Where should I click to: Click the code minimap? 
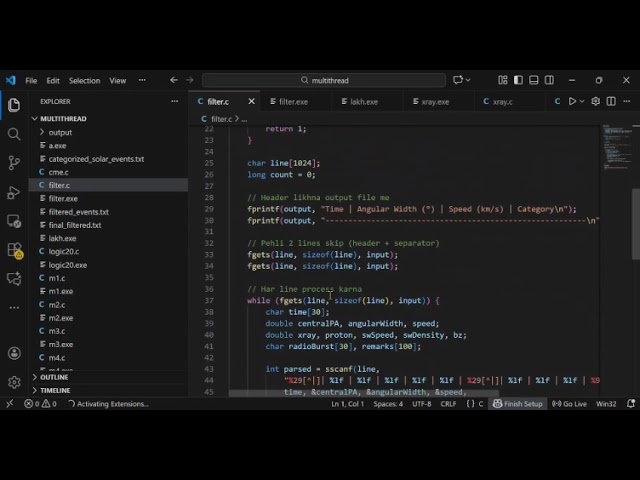[x=616, y=147]
